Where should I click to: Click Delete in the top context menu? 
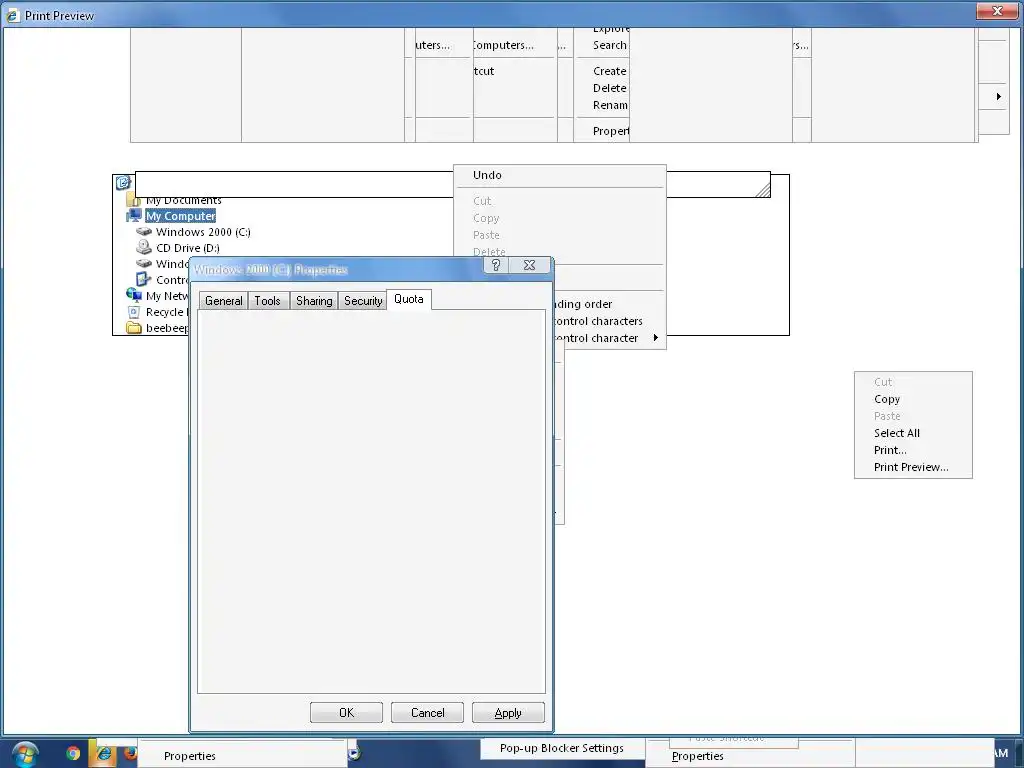(609, 88)
